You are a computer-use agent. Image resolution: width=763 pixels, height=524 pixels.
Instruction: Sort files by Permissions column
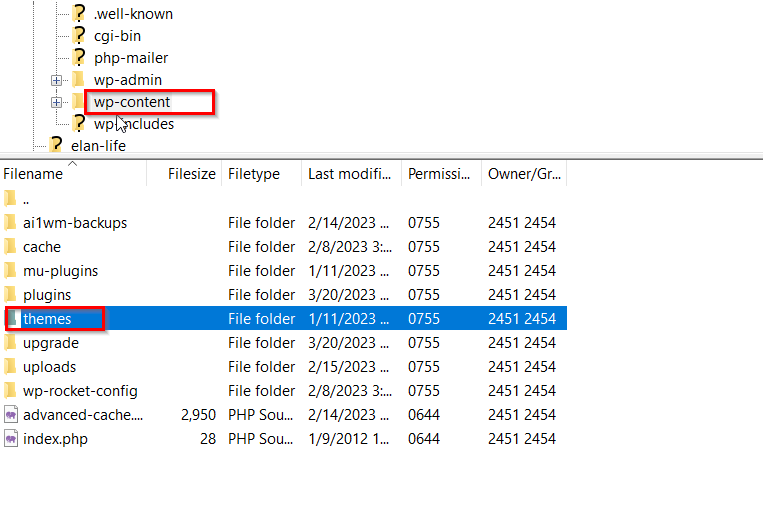[441, 174]
